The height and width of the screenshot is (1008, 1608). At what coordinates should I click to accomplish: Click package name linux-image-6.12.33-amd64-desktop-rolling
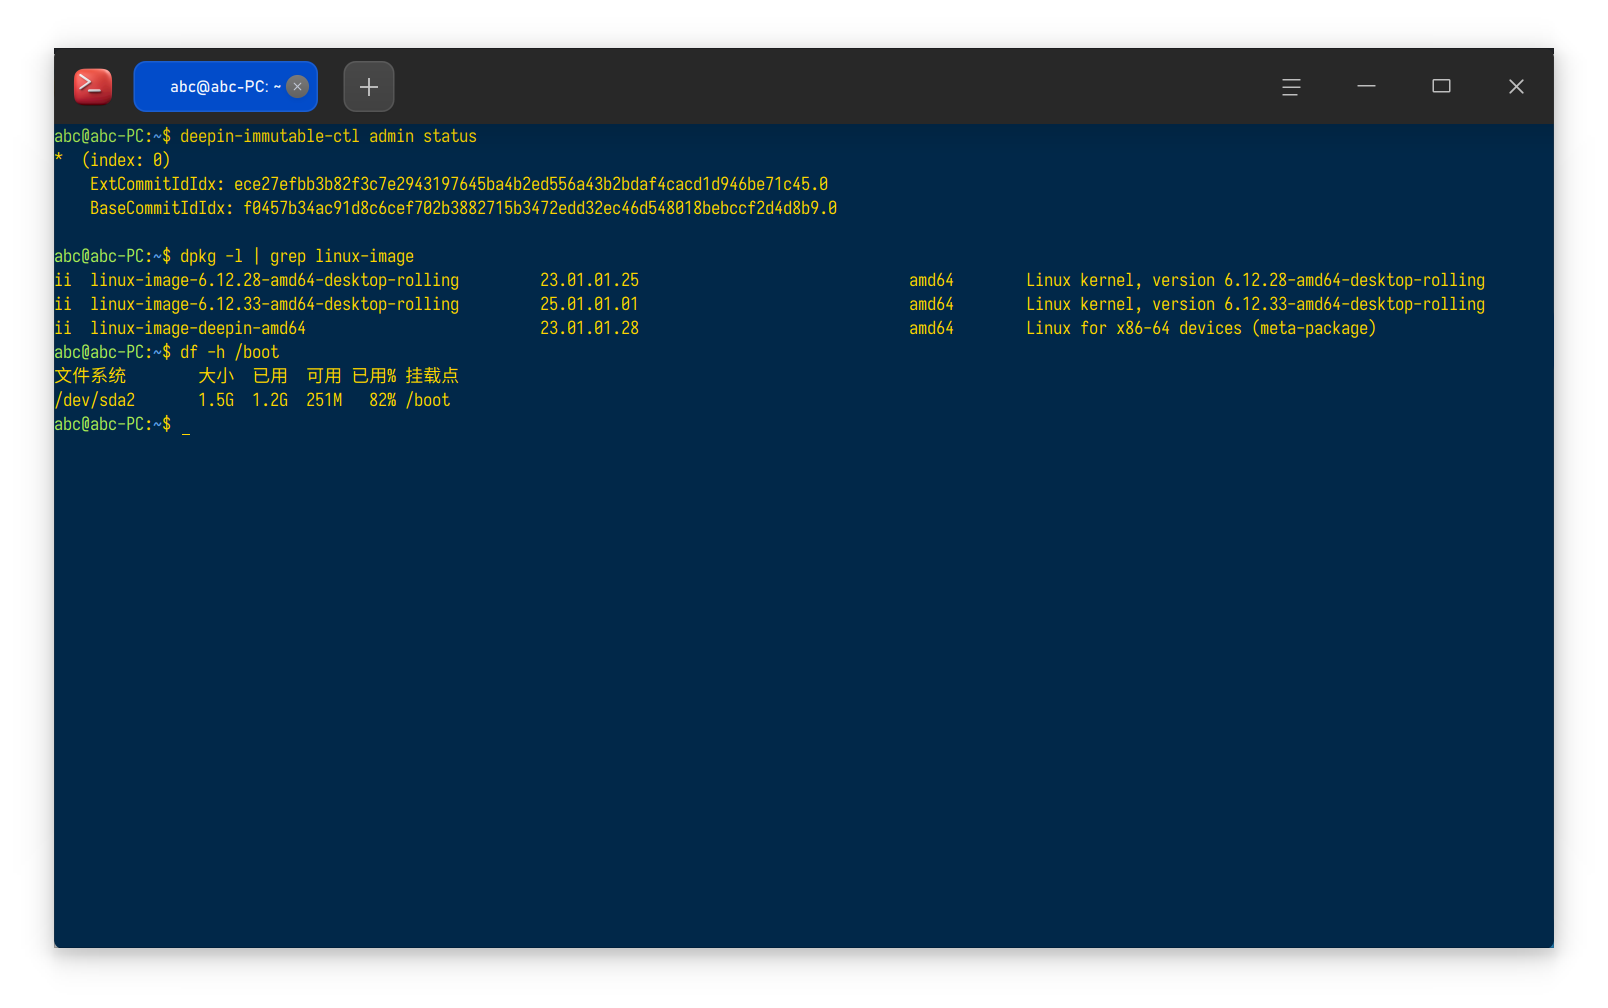(x=274, y=304)
